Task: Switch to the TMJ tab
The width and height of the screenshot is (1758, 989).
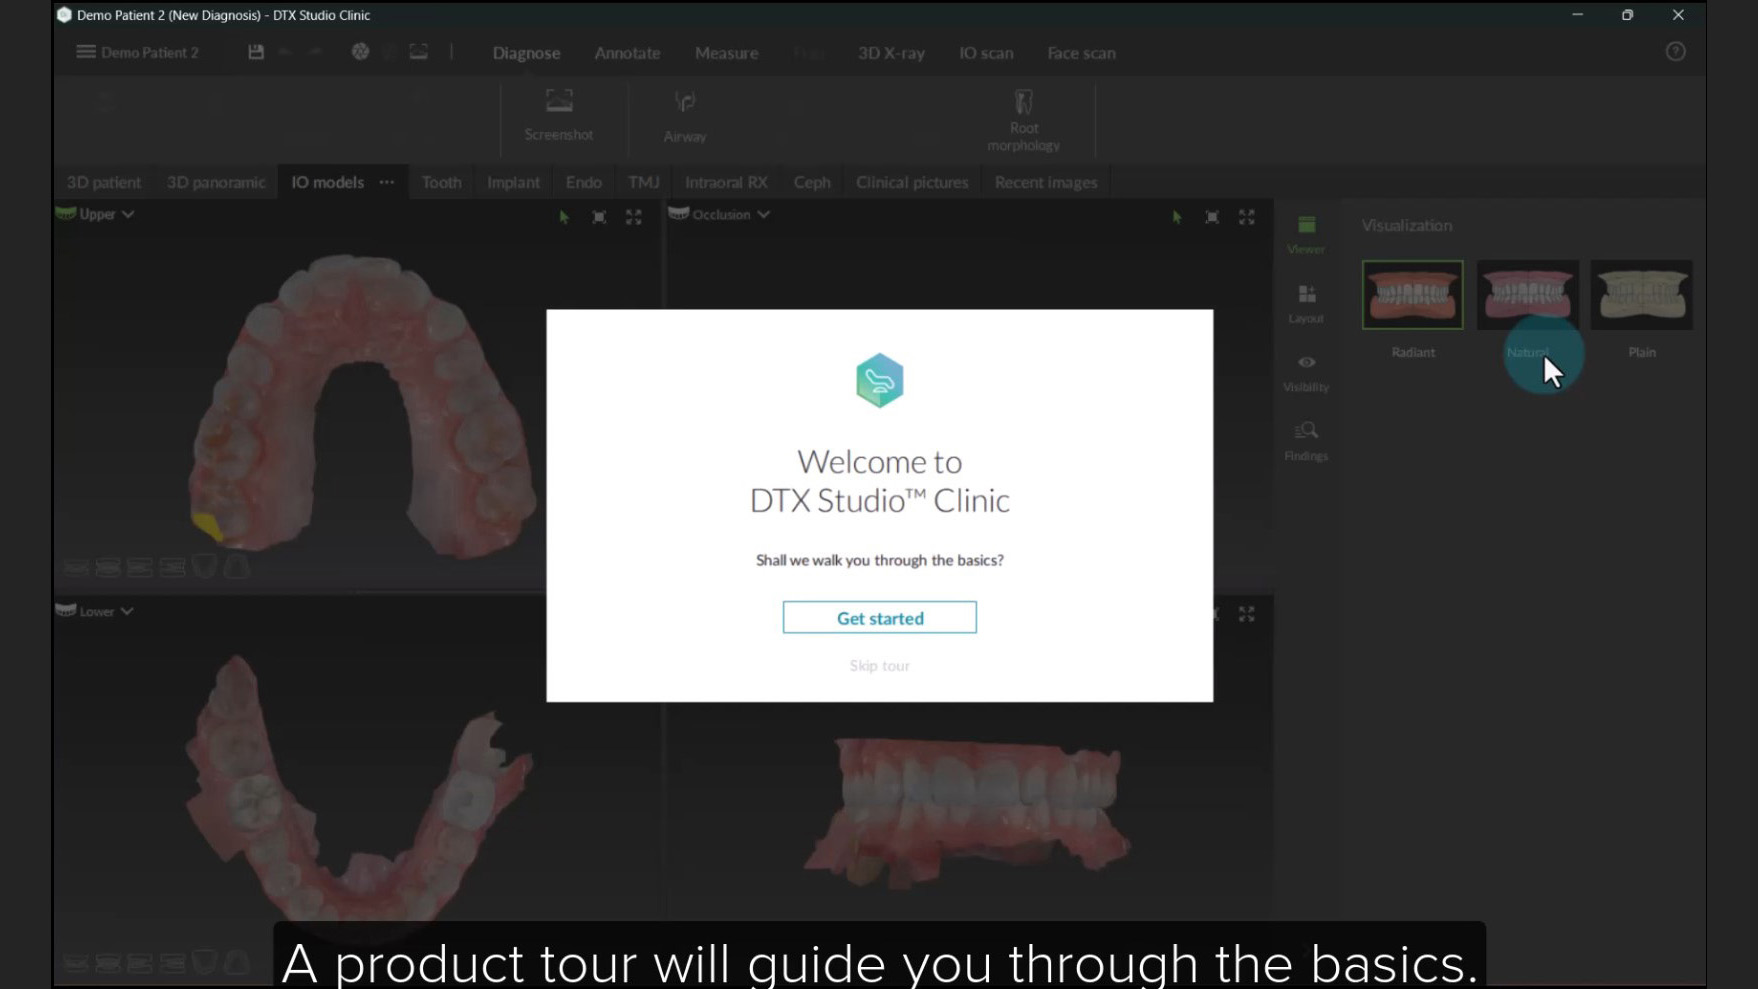Action: (x=643, y=182)
